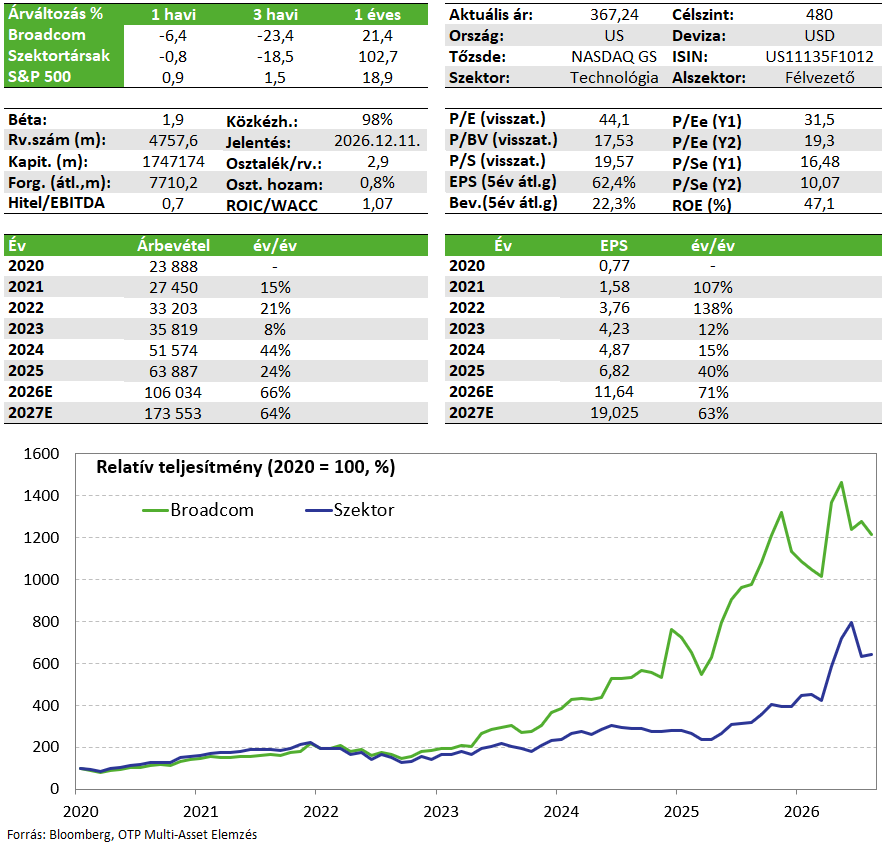The image size is (888, 846).
Task: Click the ISIN code US11135F1012
Action: [819, 57]
